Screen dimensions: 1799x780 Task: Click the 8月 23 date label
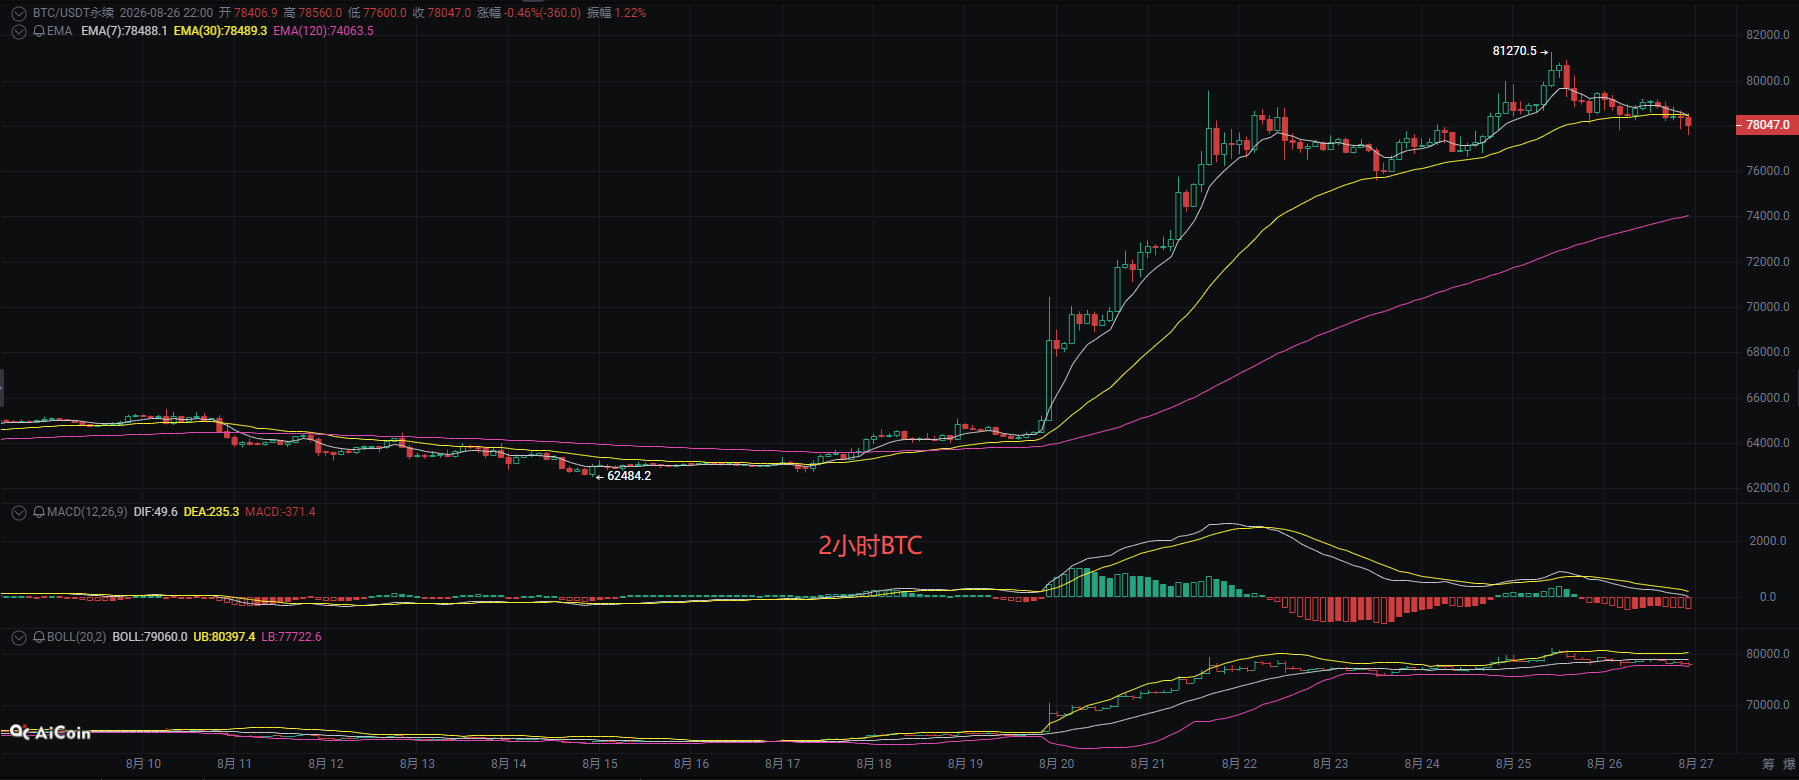click(x=1330, y=764)
